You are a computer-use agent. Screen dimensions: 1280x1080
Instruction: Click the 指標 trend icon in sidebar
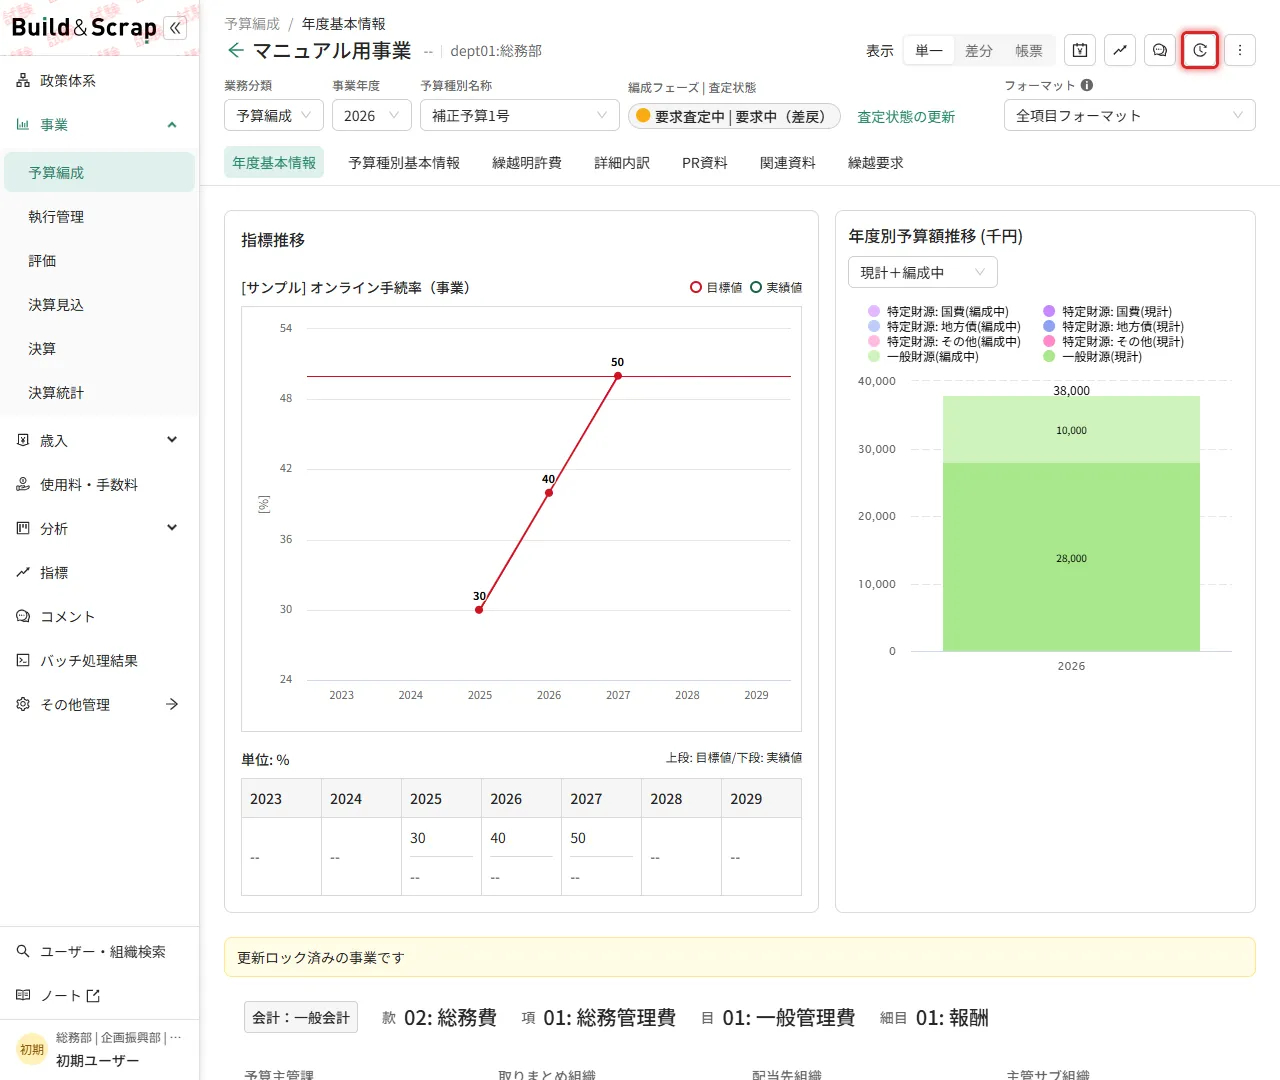point(23,572)
